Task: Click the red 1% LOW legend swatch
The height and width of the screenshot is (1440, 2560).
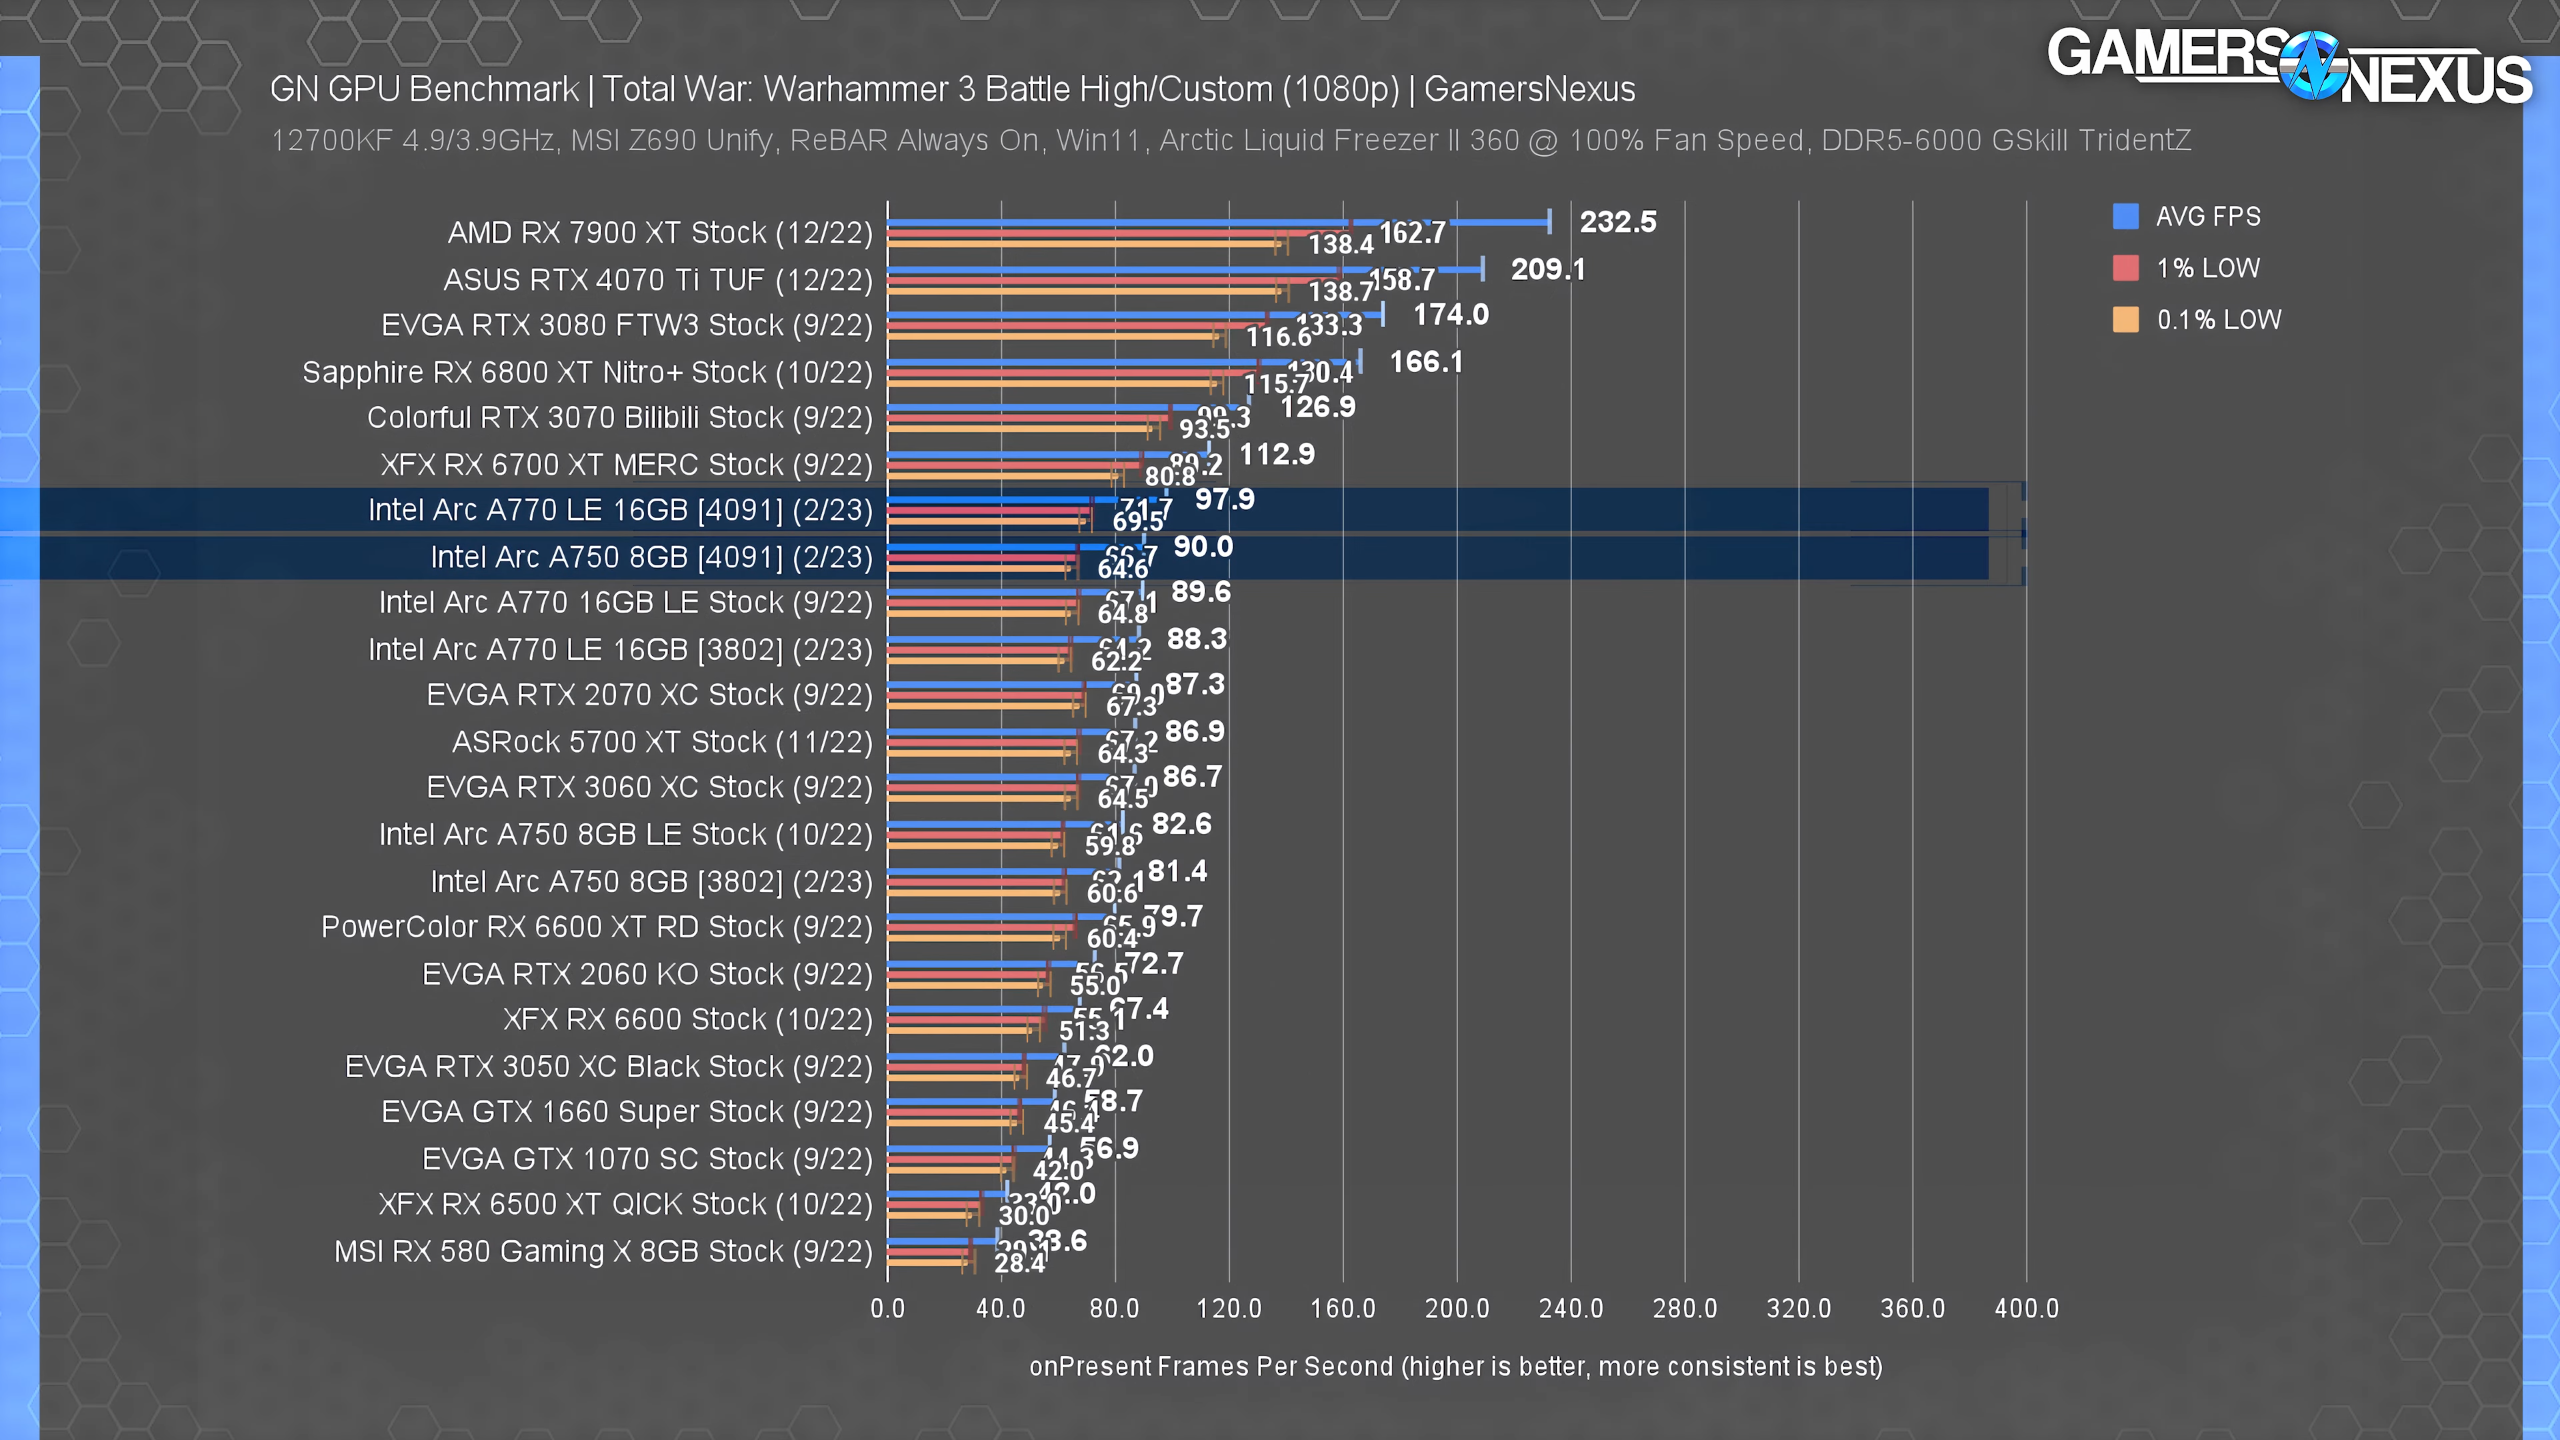Action: [2125, 268]
